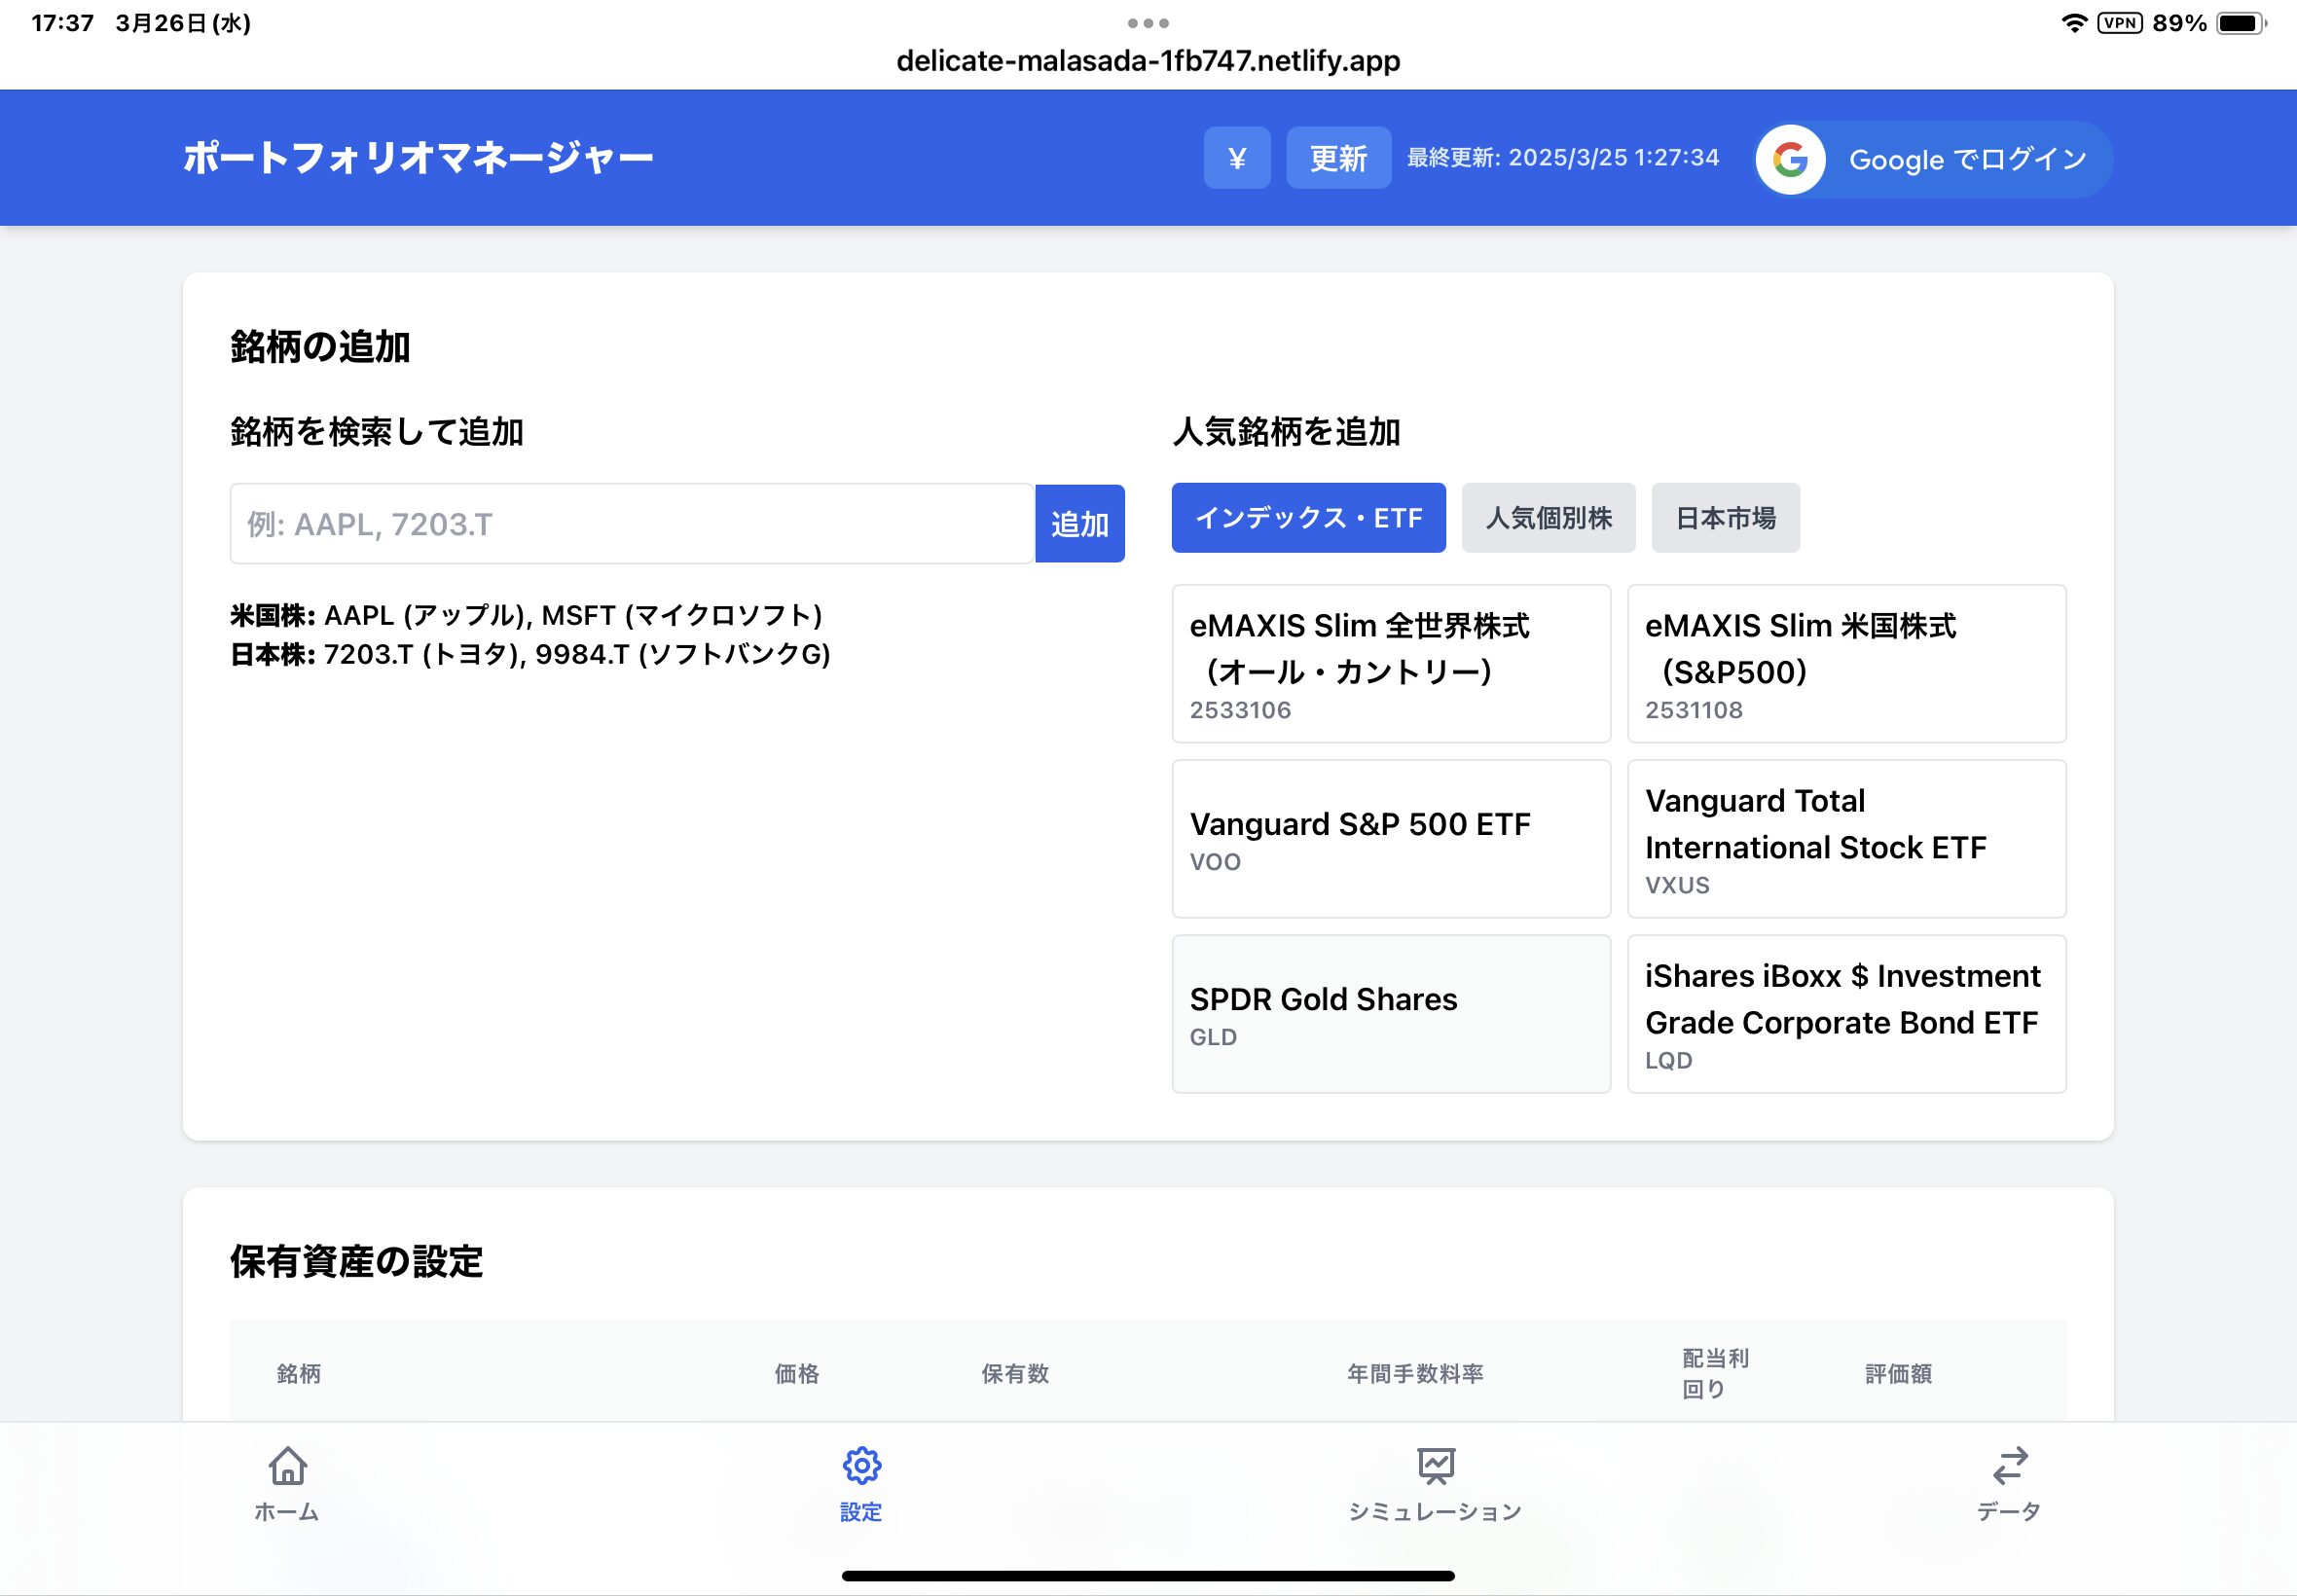
Task: Click the 評価額 column header
Action: 1898,1374
